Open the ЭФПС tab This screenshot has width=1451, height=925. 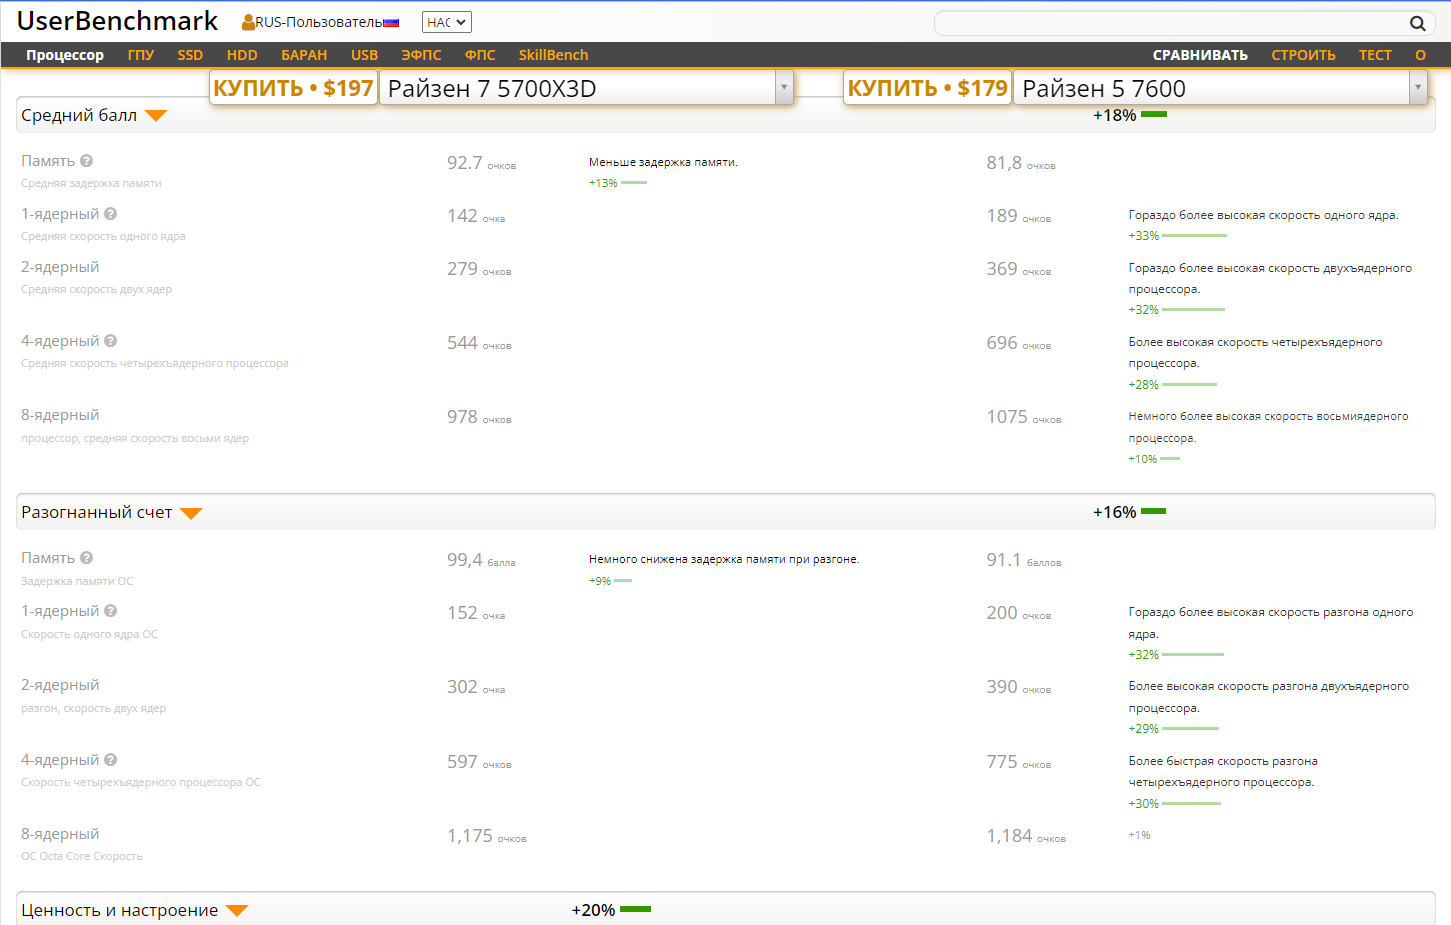click(x=421, y=55)
